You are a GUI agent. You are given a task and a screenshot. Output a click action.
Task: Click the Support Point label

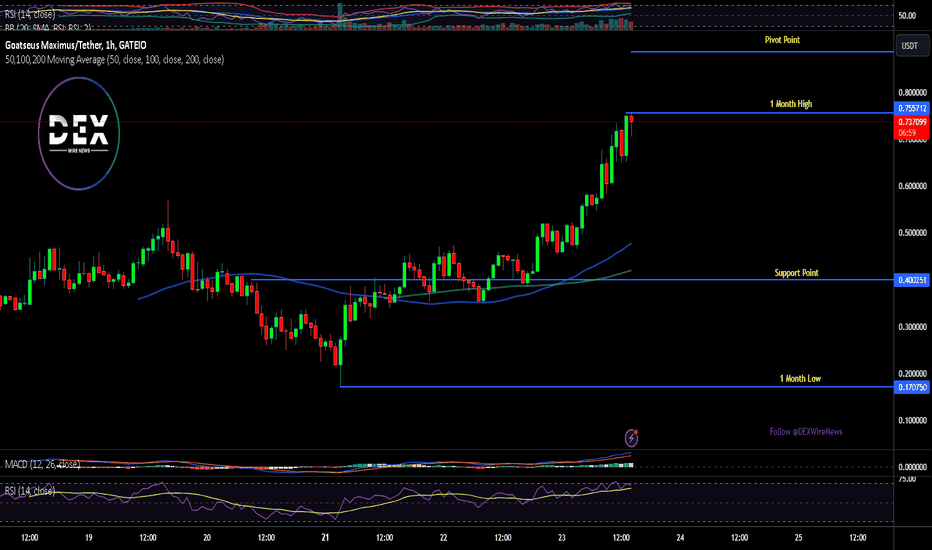(796, 273)
